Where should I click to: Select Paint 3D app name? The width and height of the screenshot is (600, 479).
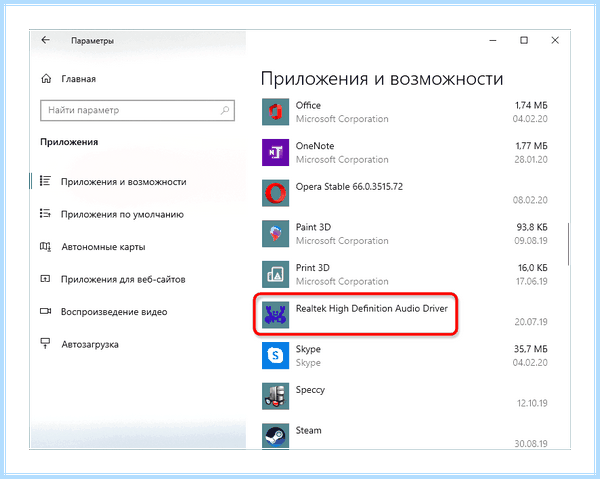coord(313,227)
